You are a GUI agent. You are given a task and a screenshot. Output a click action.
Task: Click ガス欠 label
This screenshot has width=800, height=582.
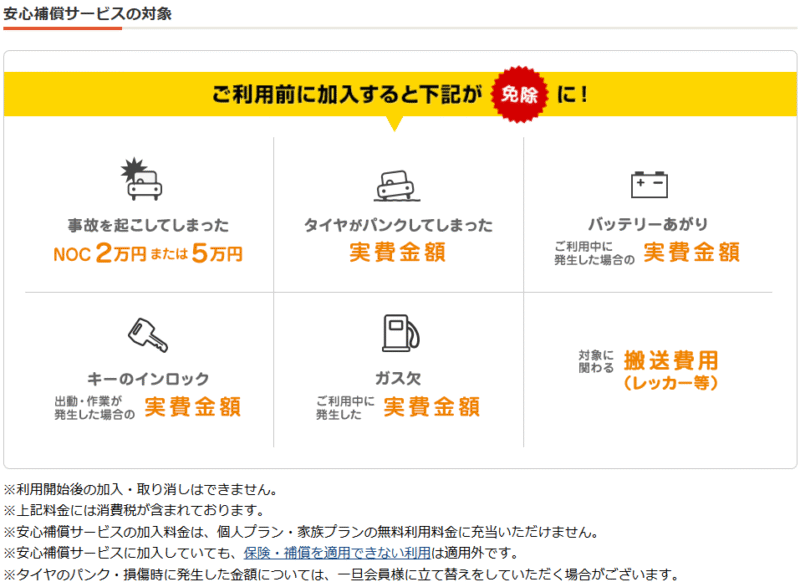point(398,378)
